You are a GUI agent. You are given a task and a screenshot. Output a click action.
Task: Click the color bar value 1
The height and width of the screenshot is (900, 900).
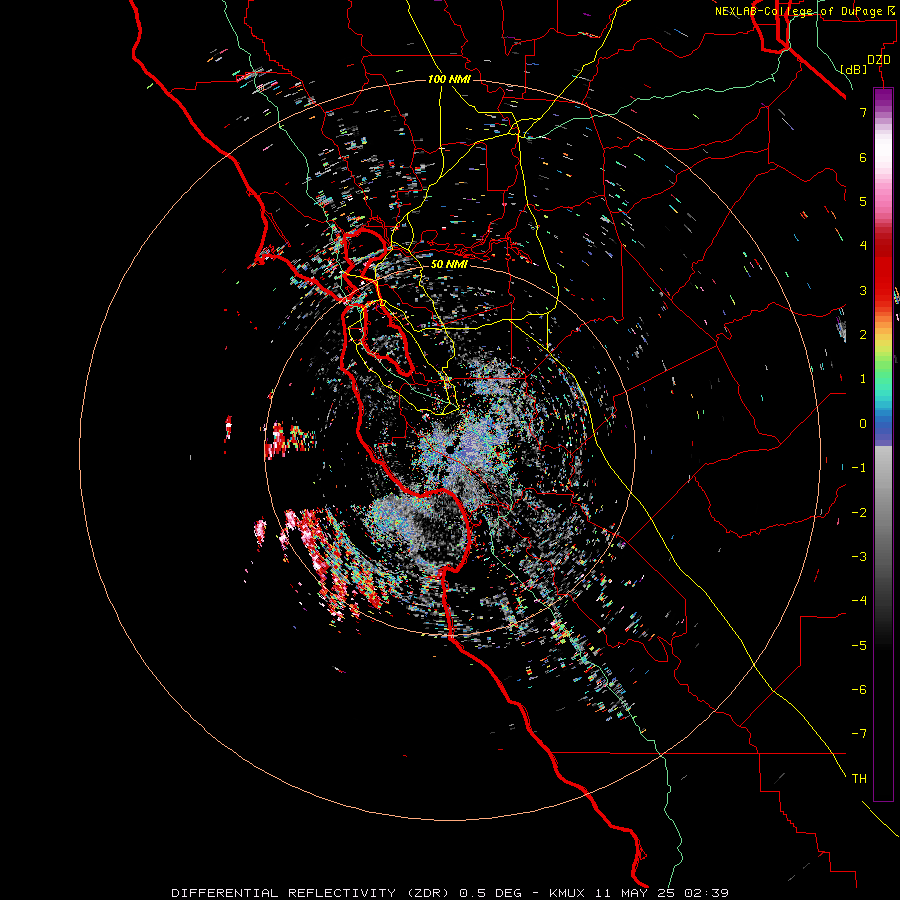(863, 379)
